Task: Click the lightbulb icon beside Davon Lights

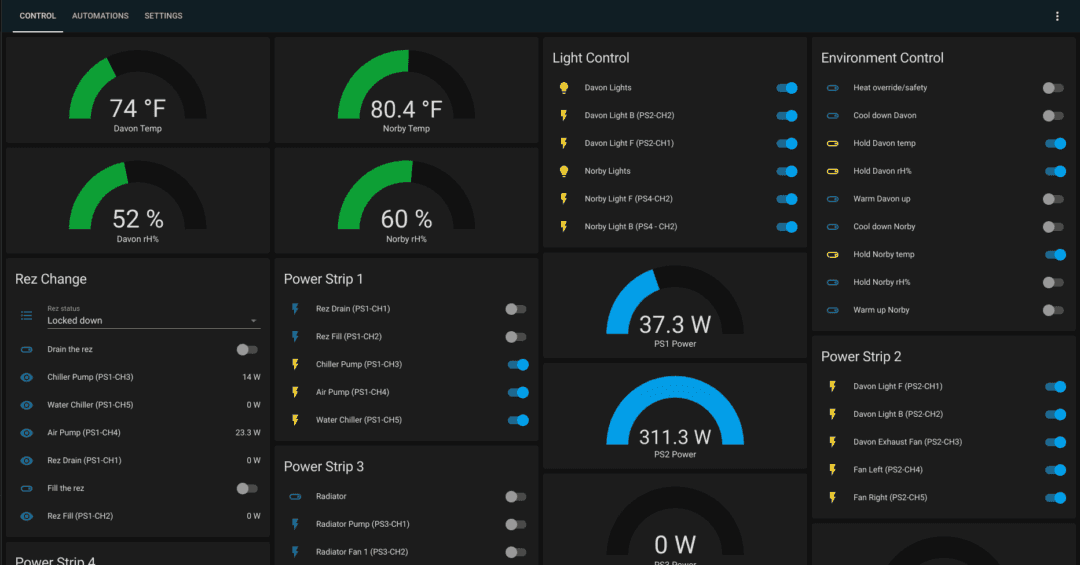Action: (x=563, y=88)
